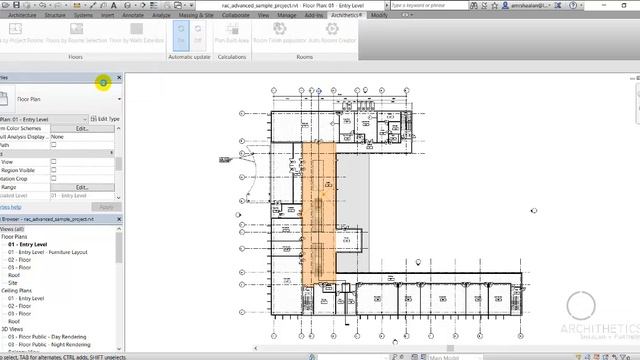Viewport: 640px width, 360px height.
Task: Close the Project Browser panel
Action: pos(119,219)
